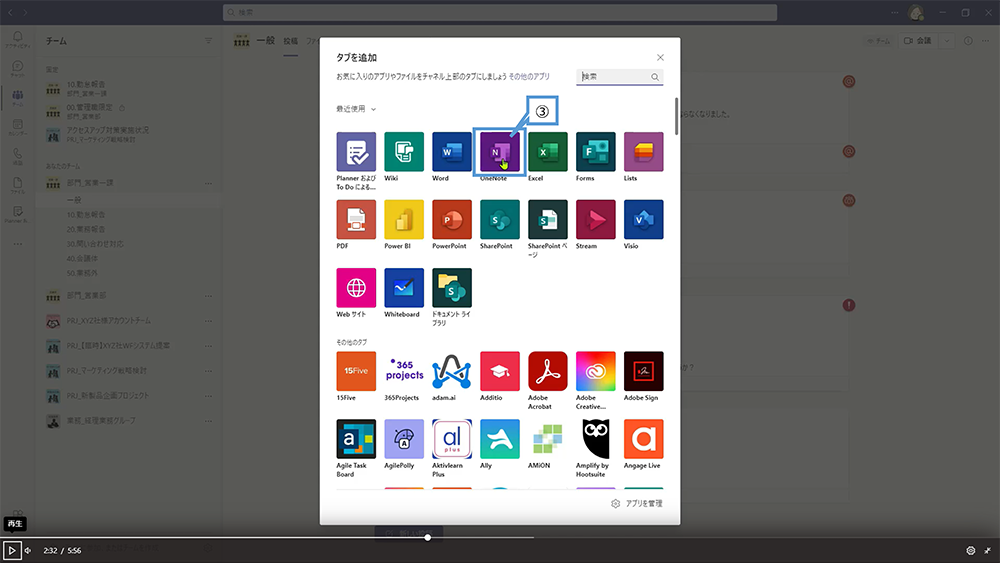Choose the 365Projects app icon
Viewport: 1000px width, 563px height.
[404, 371]
